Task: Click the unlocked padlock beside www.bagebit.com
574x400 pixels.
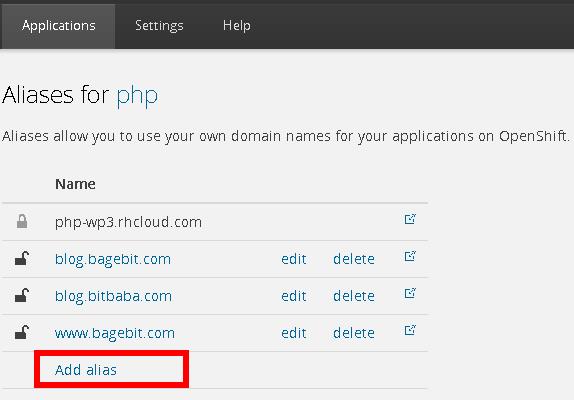Action: [x=22, y=332]
